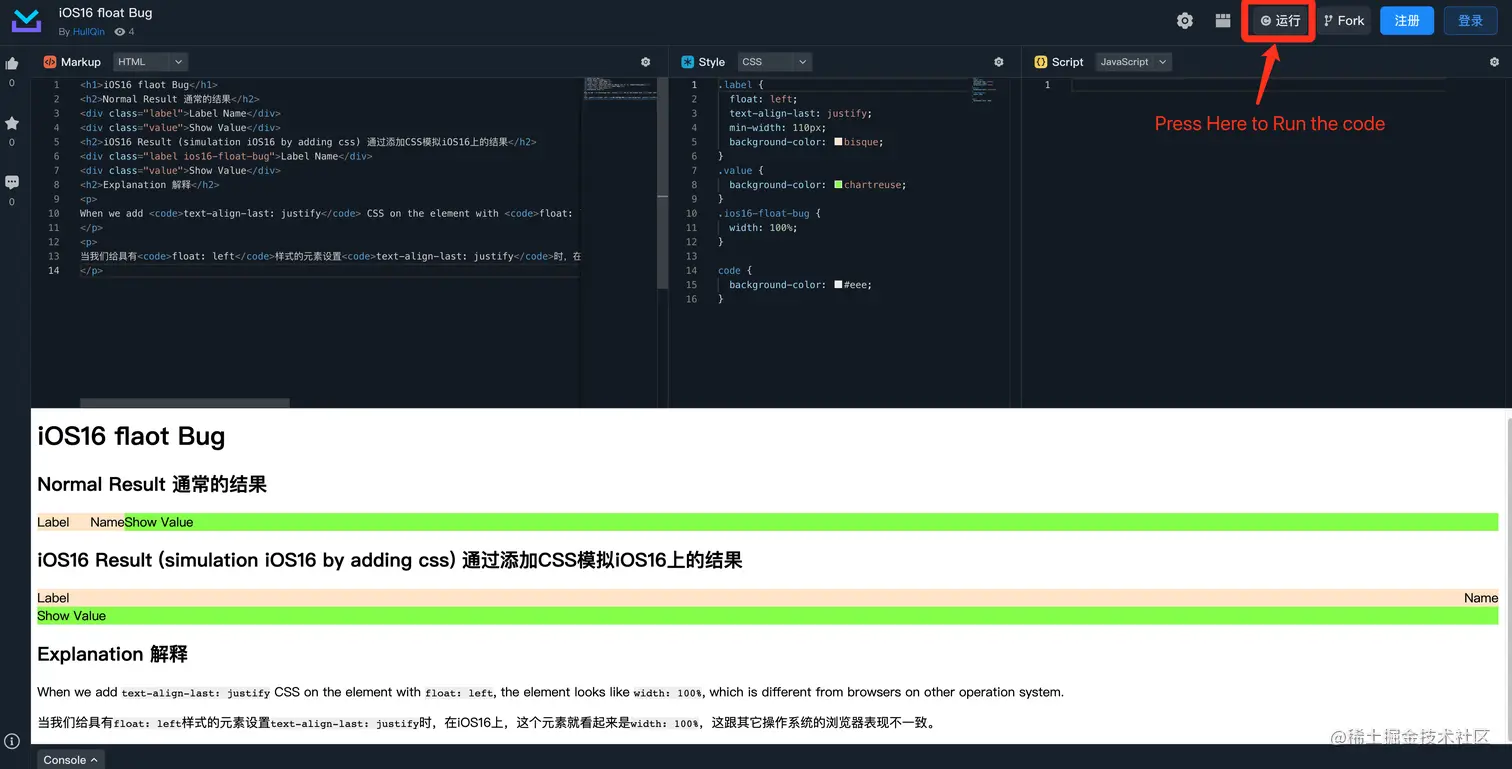
Task: Click the "<h2>Explanation 解释</h2>" code line
Action: (x=150, y=185)
